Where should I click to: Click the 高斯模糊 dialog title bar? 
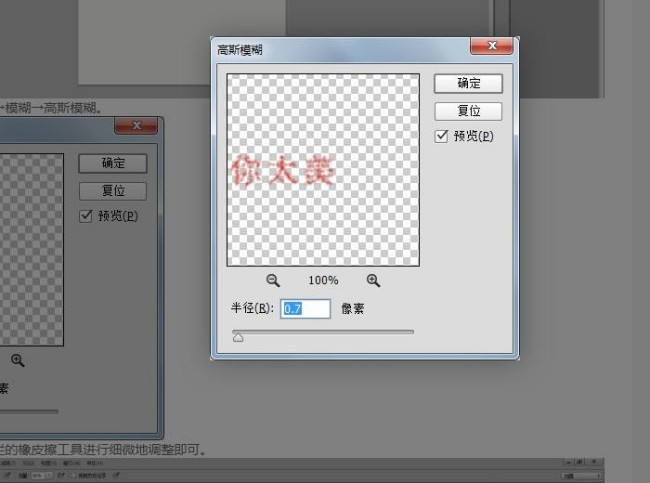(x=330, y=47)
